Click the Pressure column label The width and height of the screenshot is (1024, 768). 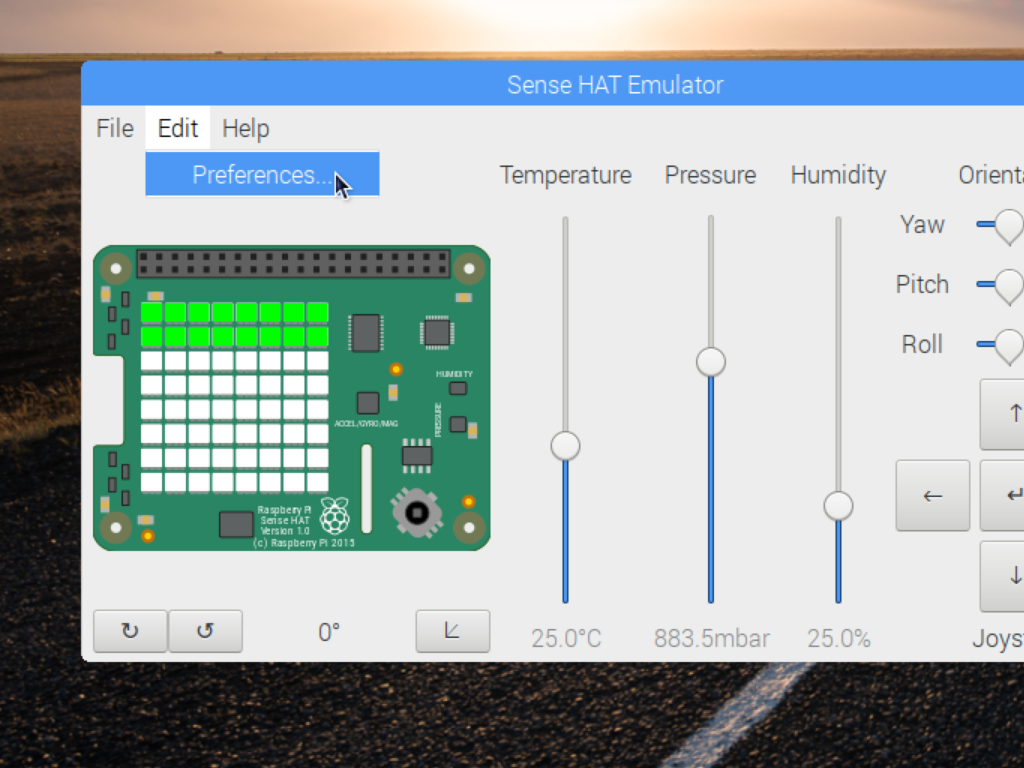tap(711, 175)
